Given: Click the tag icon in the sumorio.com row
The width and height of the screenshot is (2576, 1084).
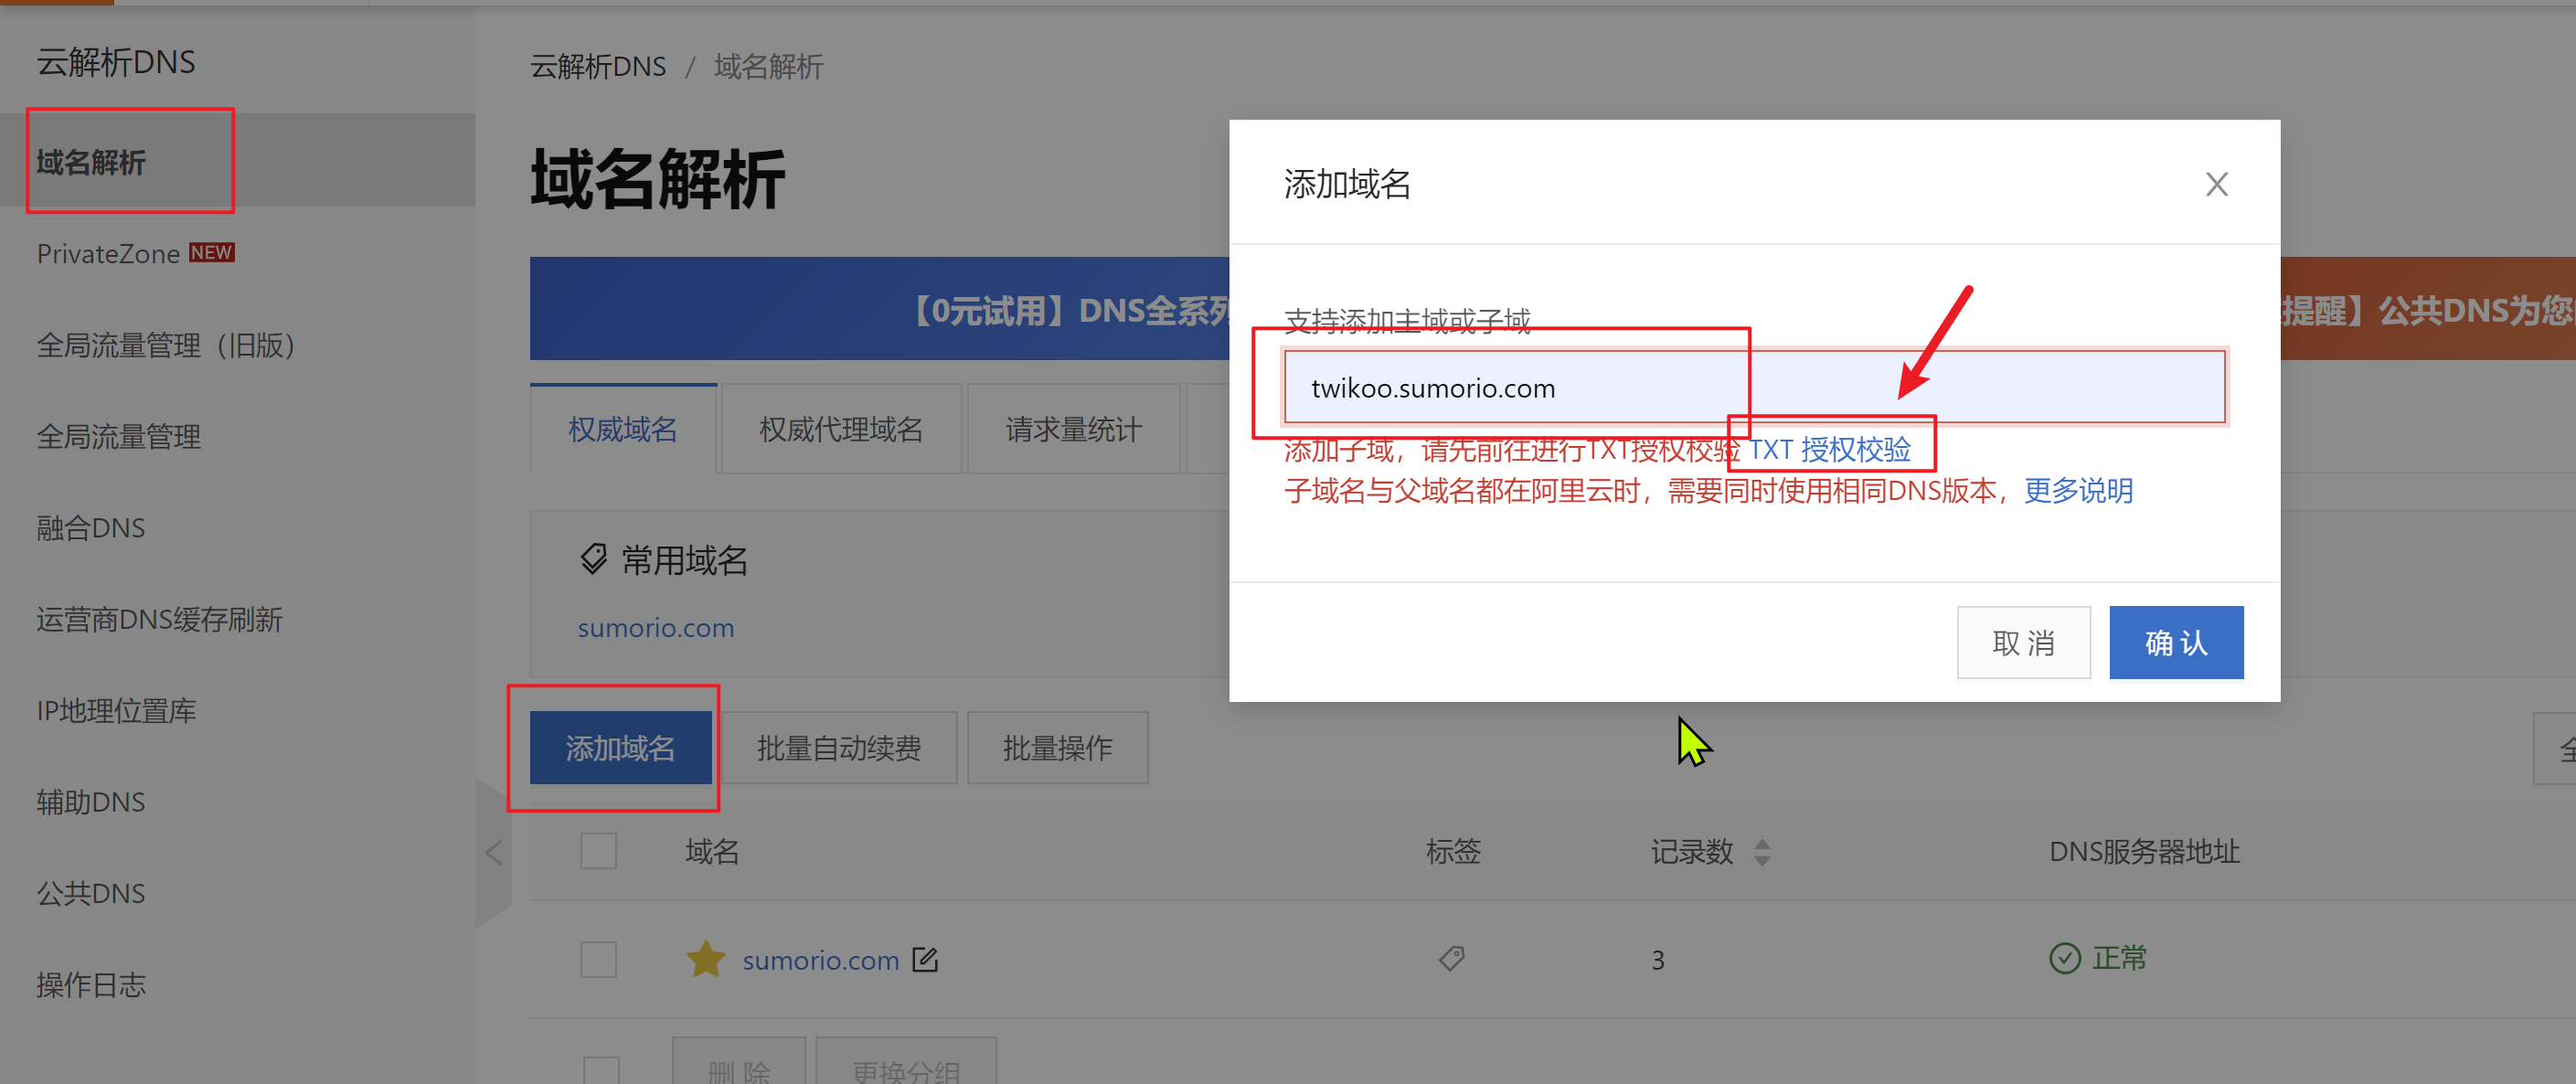Looking at the screenshot, I should (x=1451, y=958).
